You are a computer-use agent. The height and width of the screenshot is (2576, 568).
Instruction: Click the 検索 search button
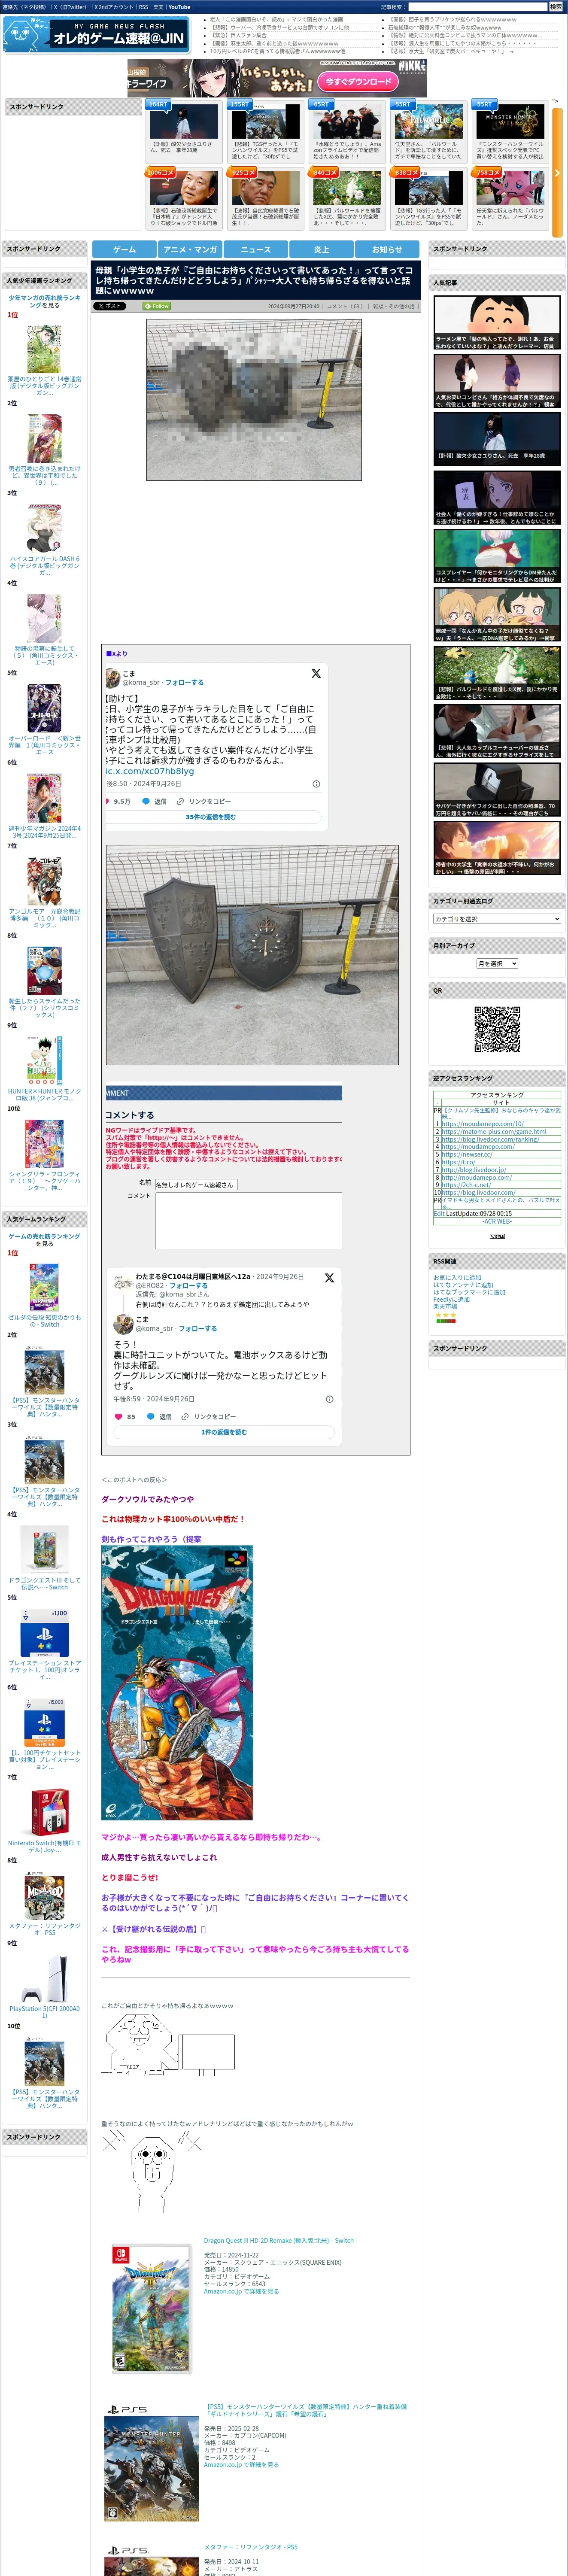pyautogui.click(x=555, y=7)
